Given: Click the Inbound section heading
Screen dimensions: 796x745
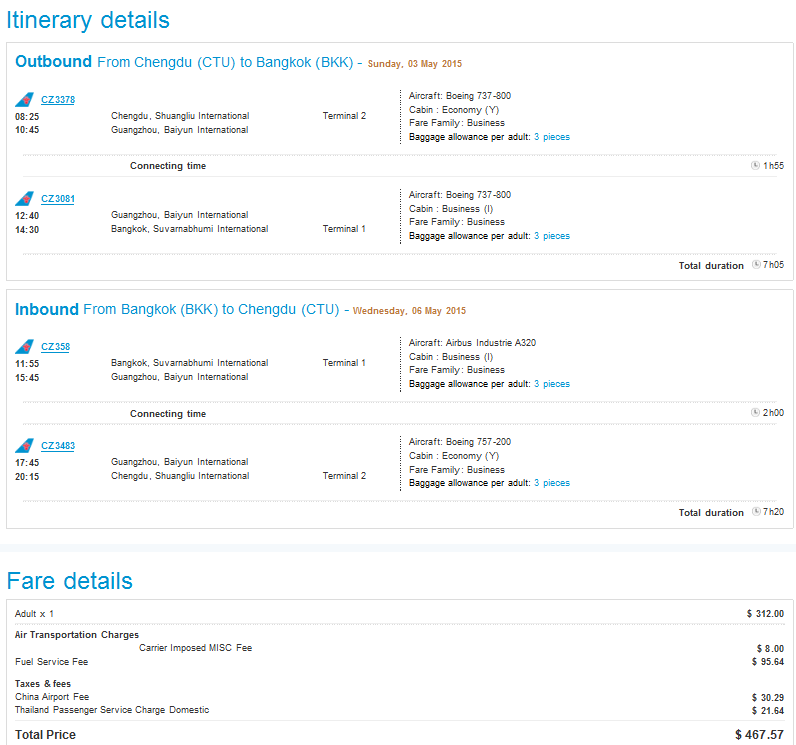Looking at the screenshot, I should (46, 309).
